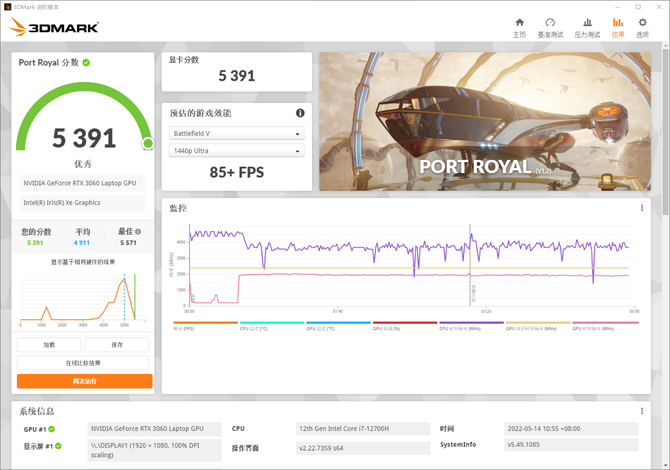Screen dimensions: 670x470
Task: Open the 压力测试 stress test icon
Action: pyautogui.click(x=585, y=27)
